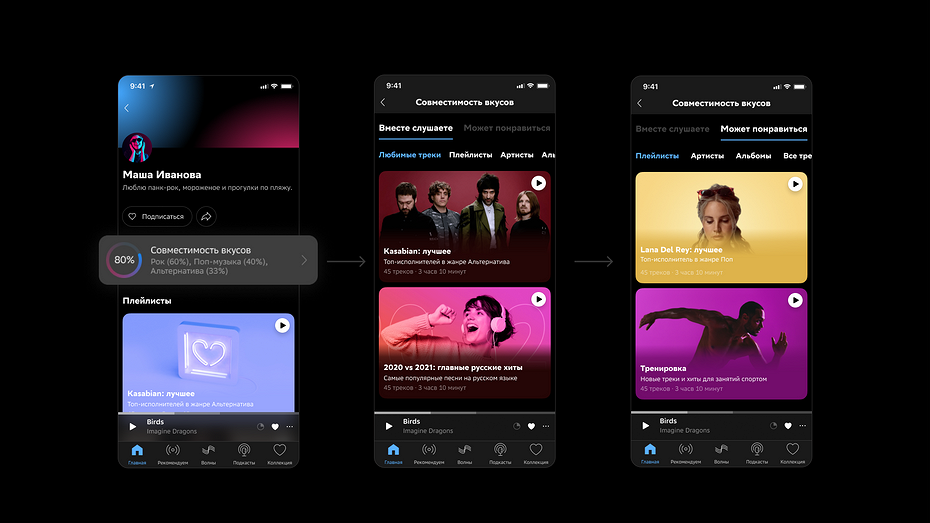930x523 pixels.
Task: Seek the right screen track progress bar
Action: [721, 412]
